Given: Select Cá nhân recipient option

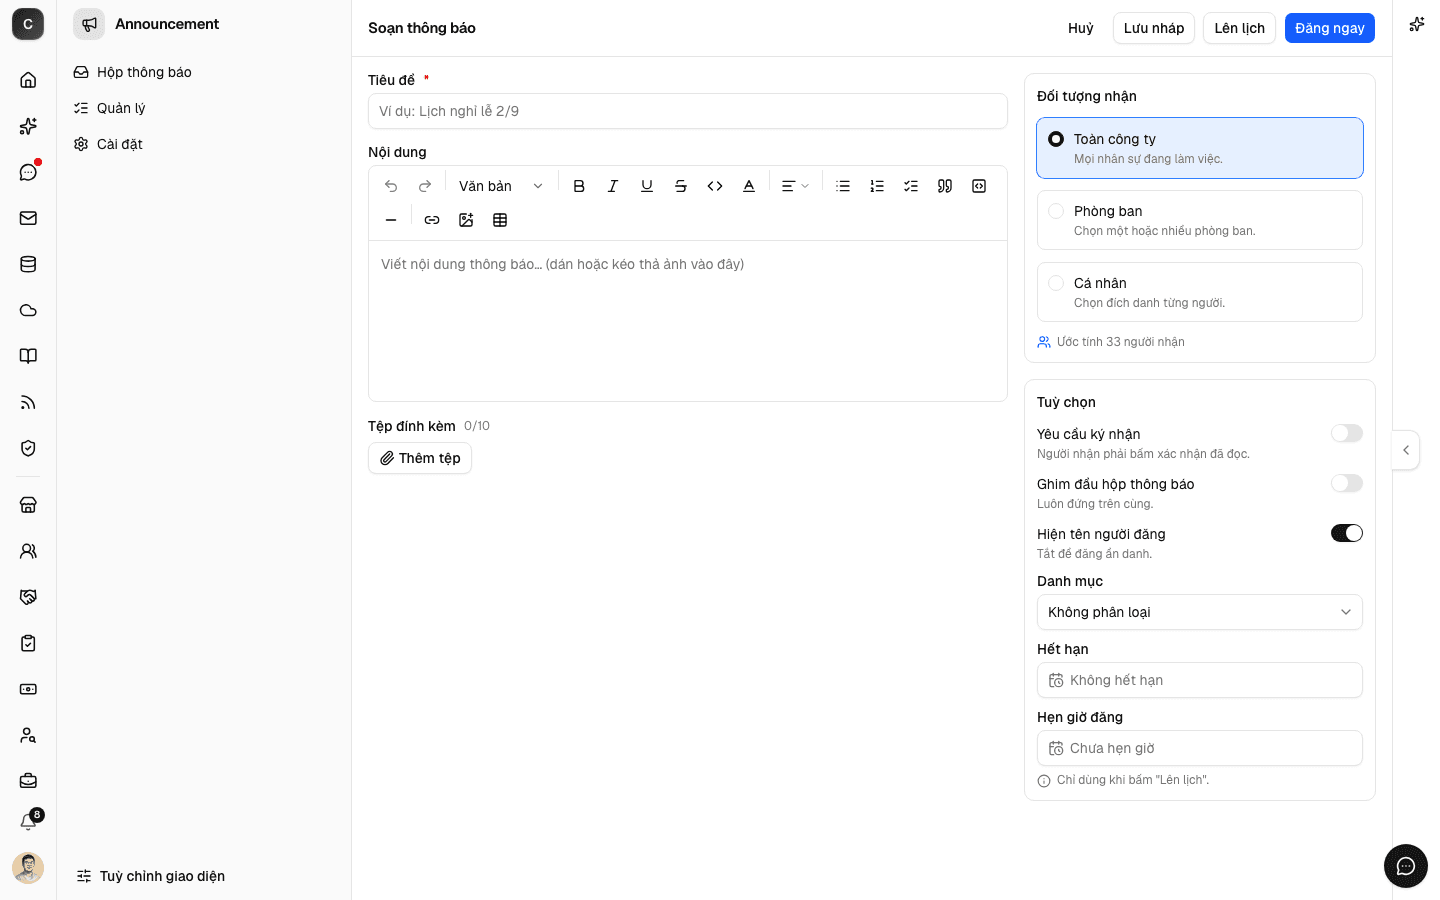Looking at the screenshot, I should [1200, 292].
